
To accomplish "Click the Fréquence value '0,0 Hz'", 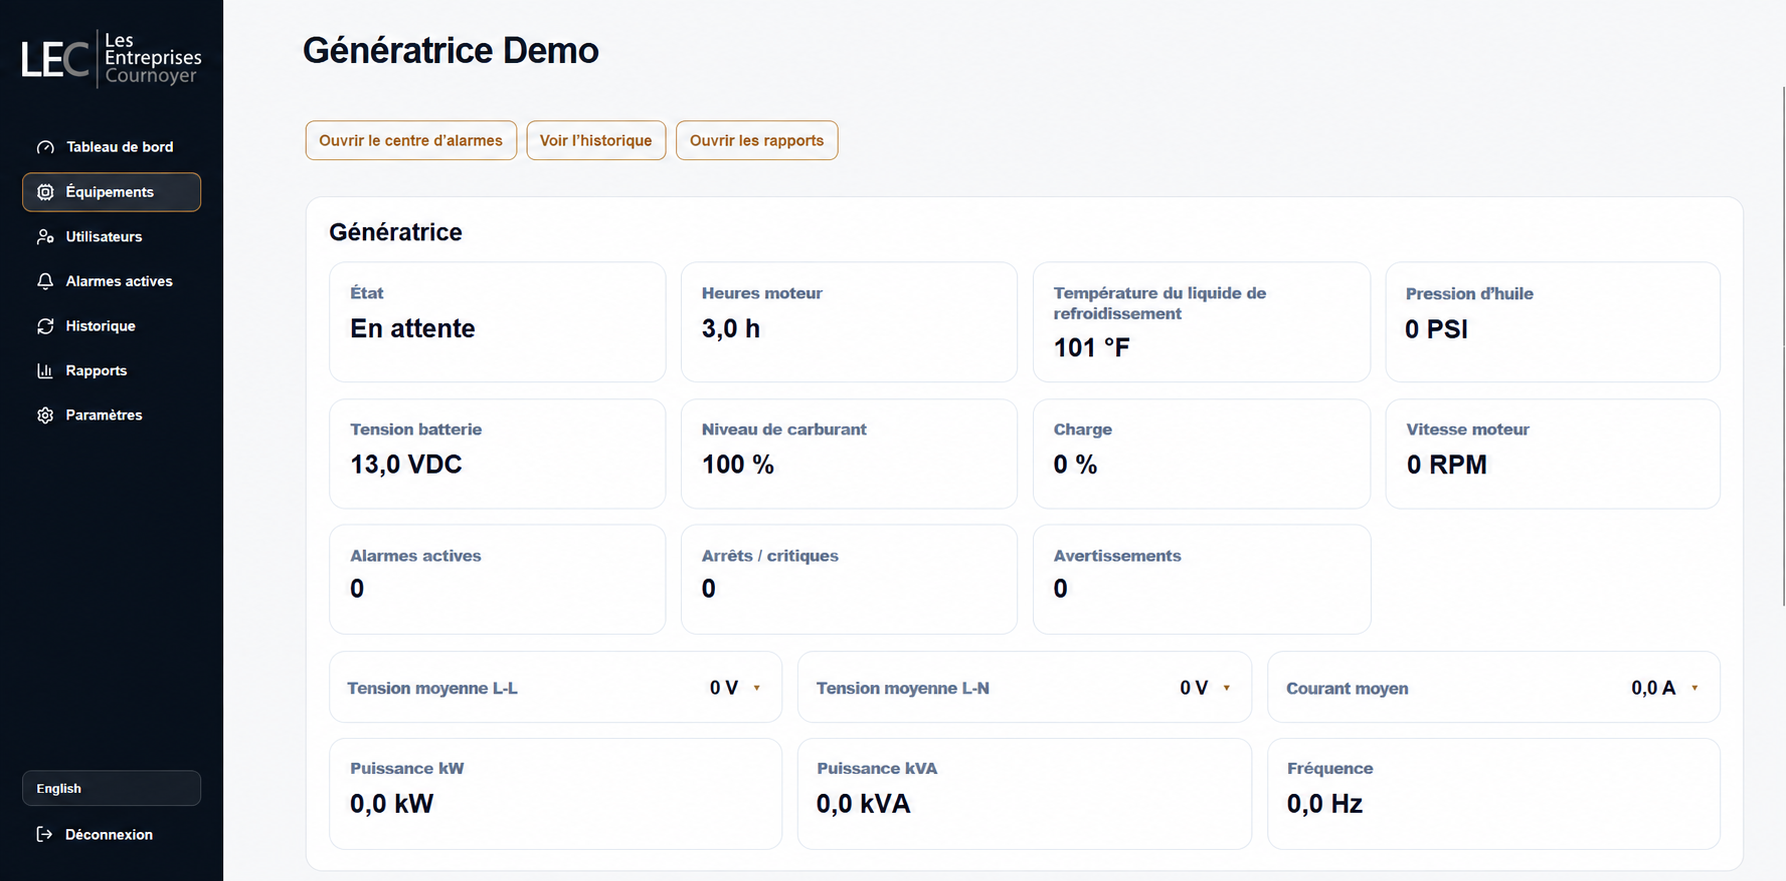I will click(1325, 804).
